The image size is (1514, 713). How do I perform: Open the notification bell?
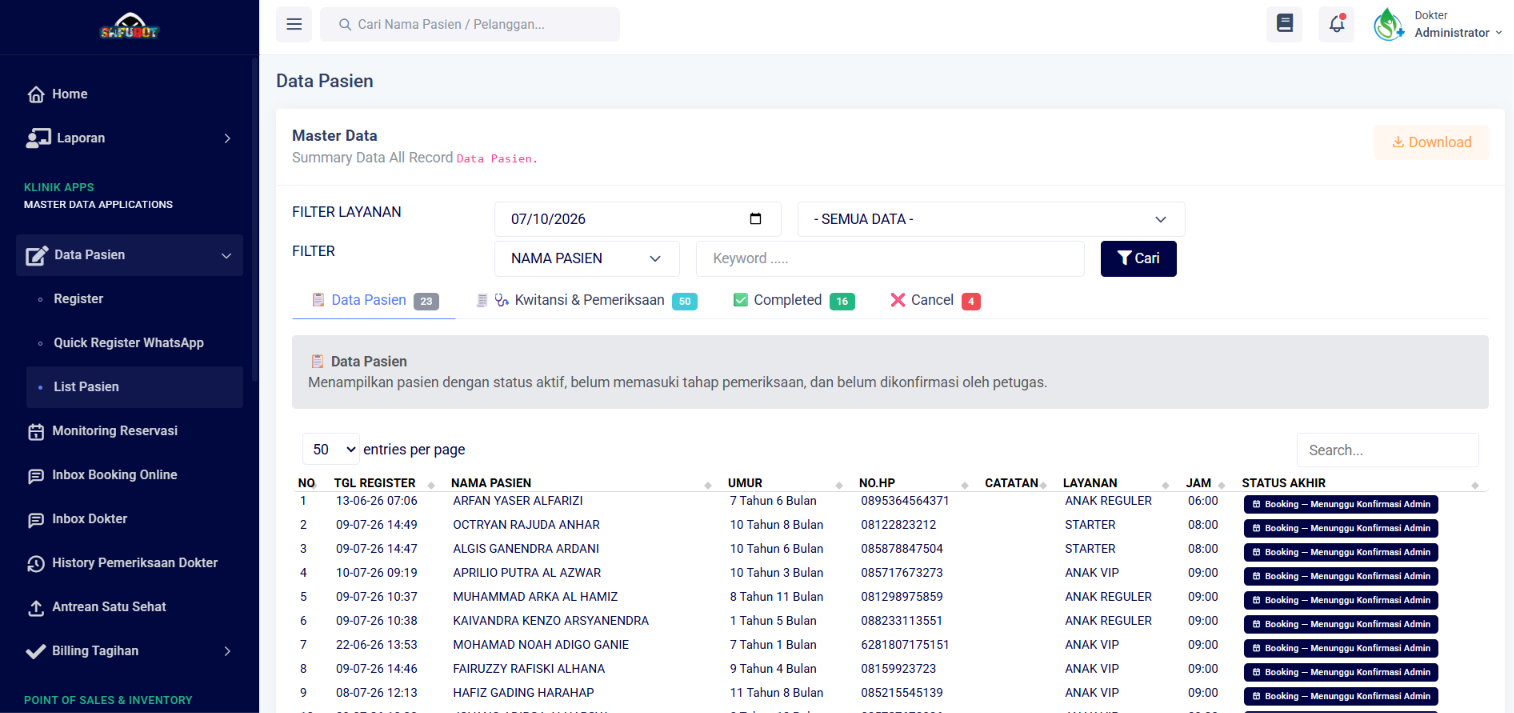[x=1336, y=24]
